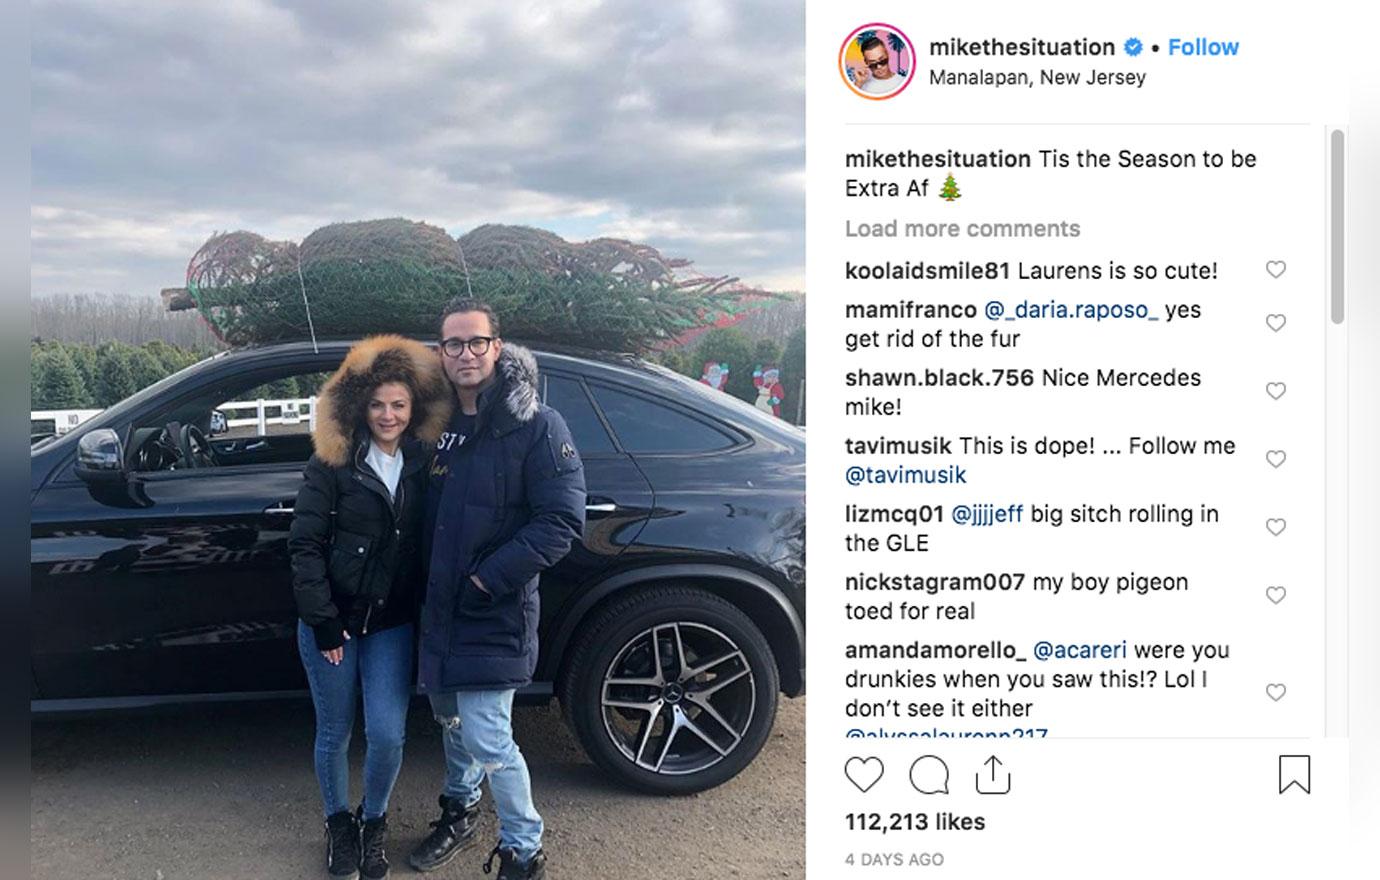
Task: Click the blue verified badge
Action: (1133, 47)
